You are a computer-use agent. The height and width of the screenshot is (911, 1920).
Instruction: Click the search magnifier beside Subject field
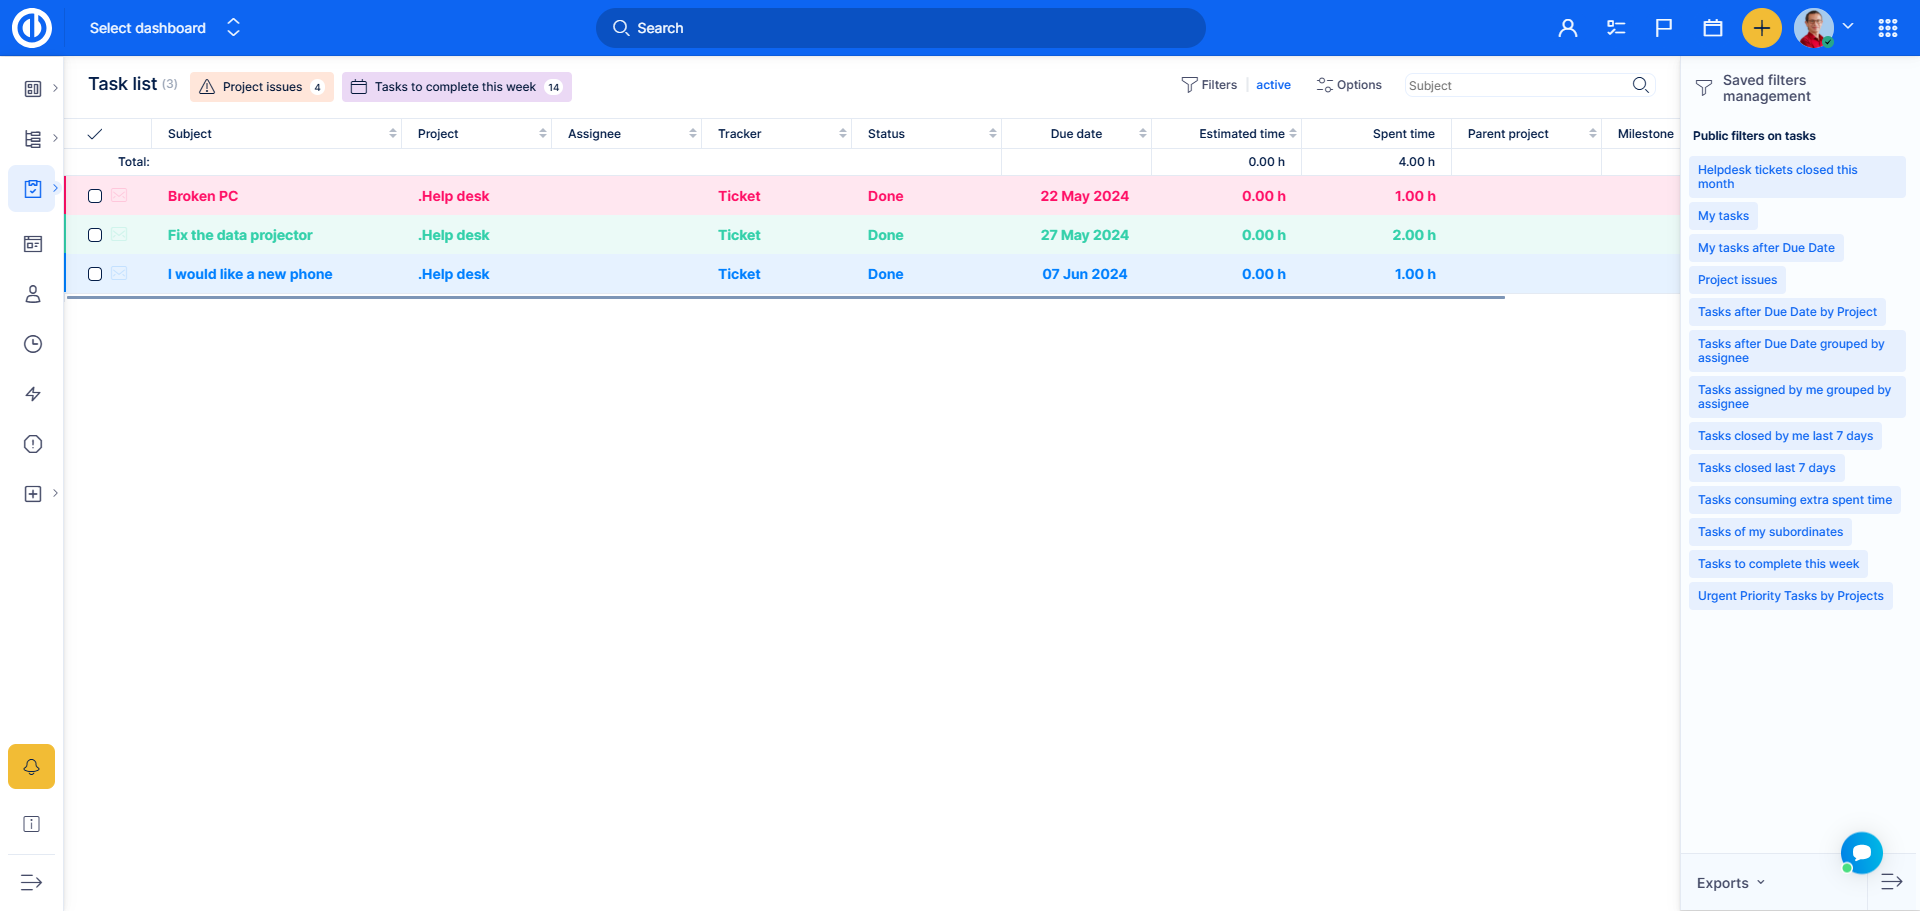[1640, 85]
